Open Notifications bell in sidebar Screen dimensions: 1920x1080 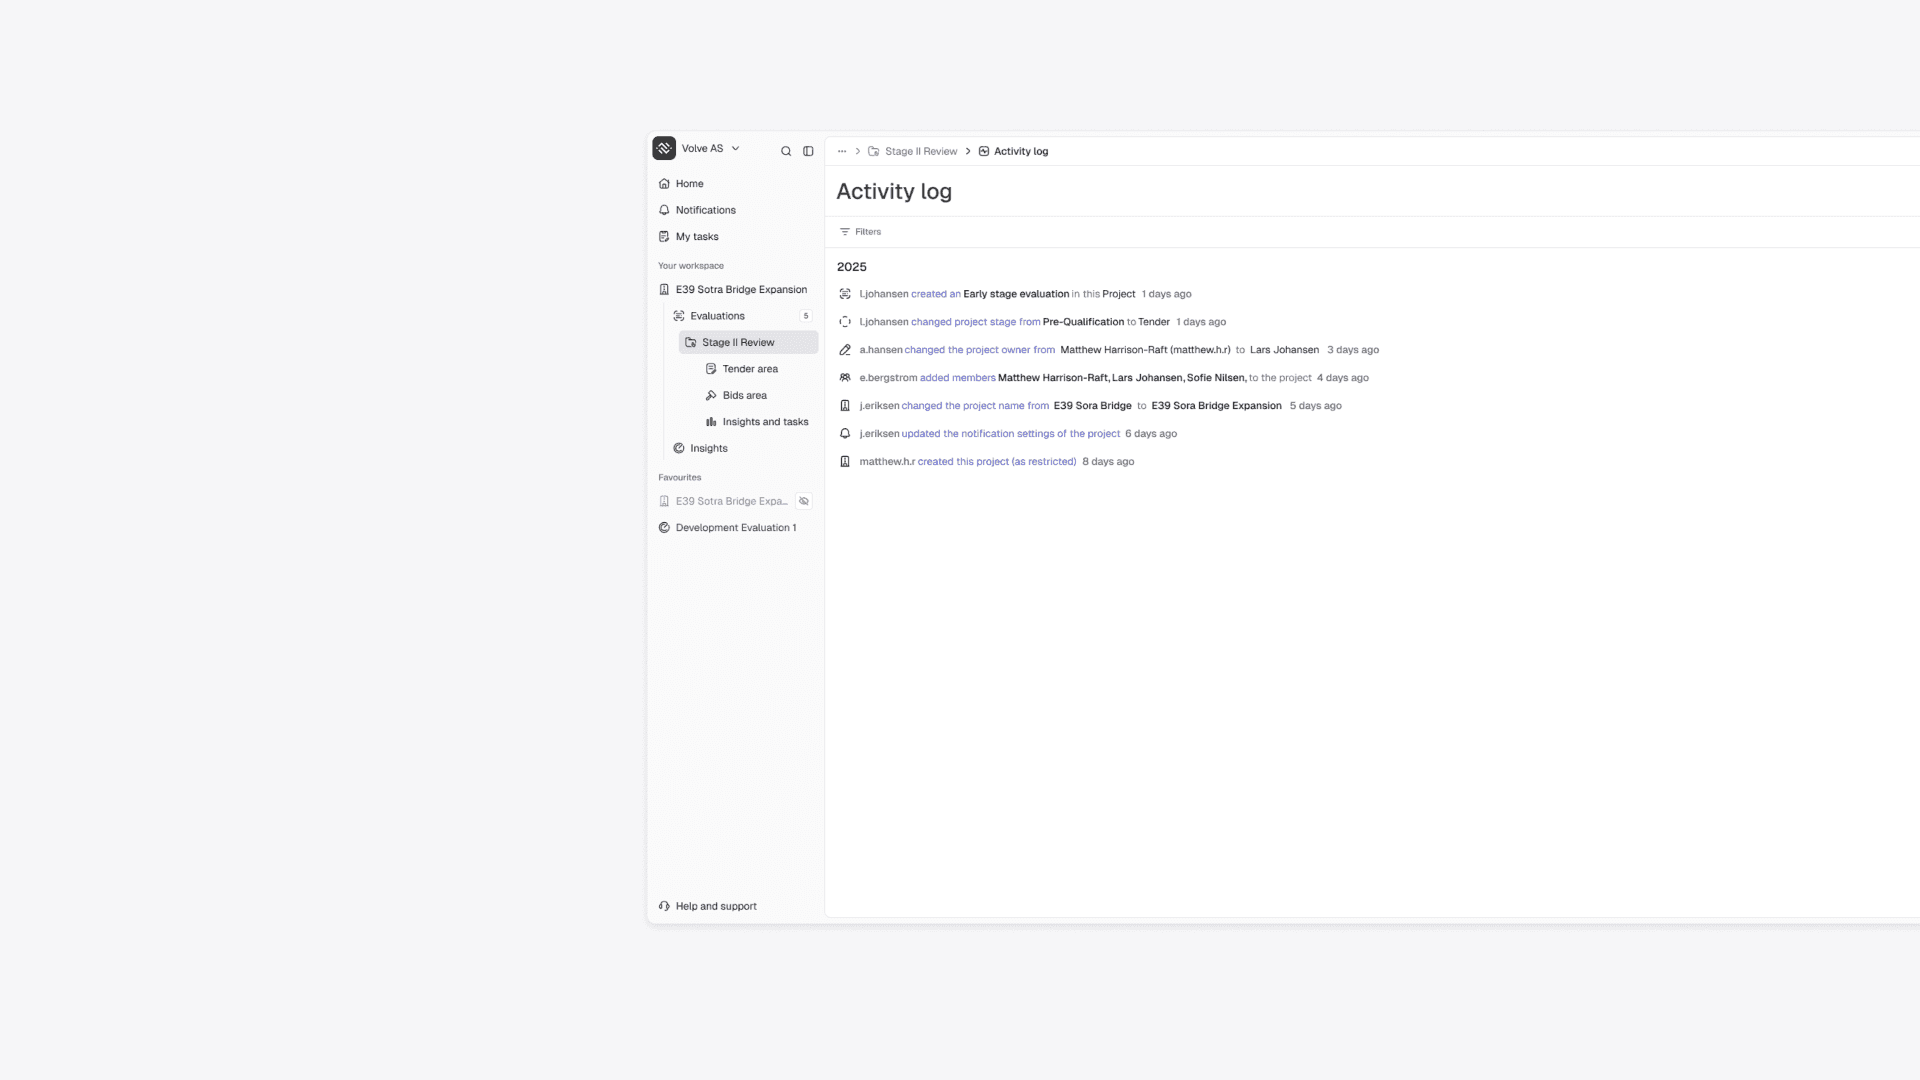click(x=664, y=210)
